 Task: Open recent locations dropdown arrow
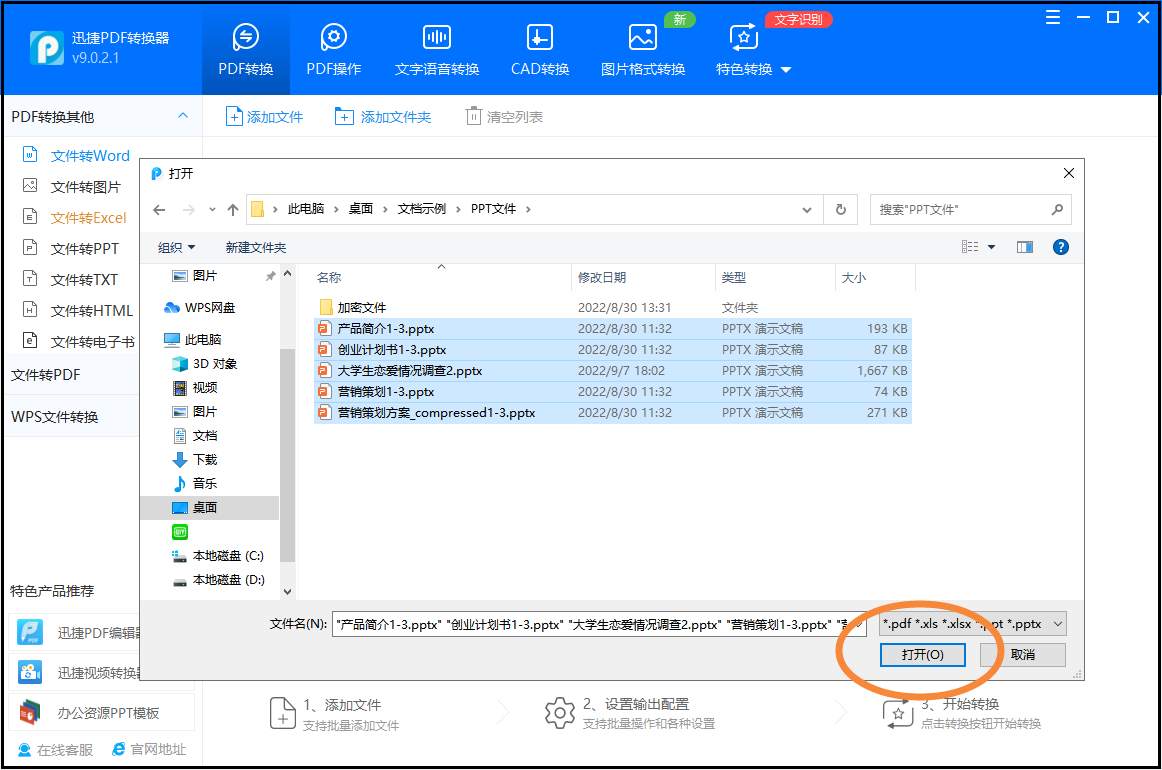(212, 210)
